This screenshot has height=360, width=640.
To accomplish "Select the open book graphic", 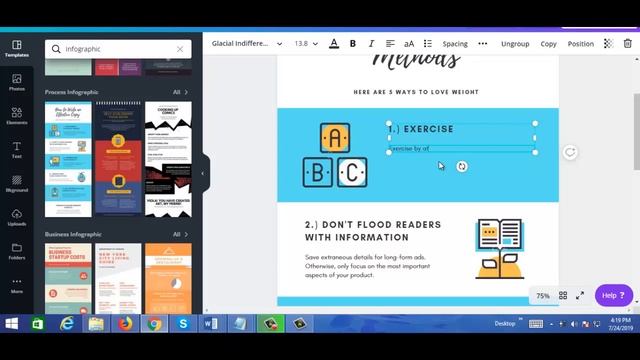I will [x=500, y=249].
